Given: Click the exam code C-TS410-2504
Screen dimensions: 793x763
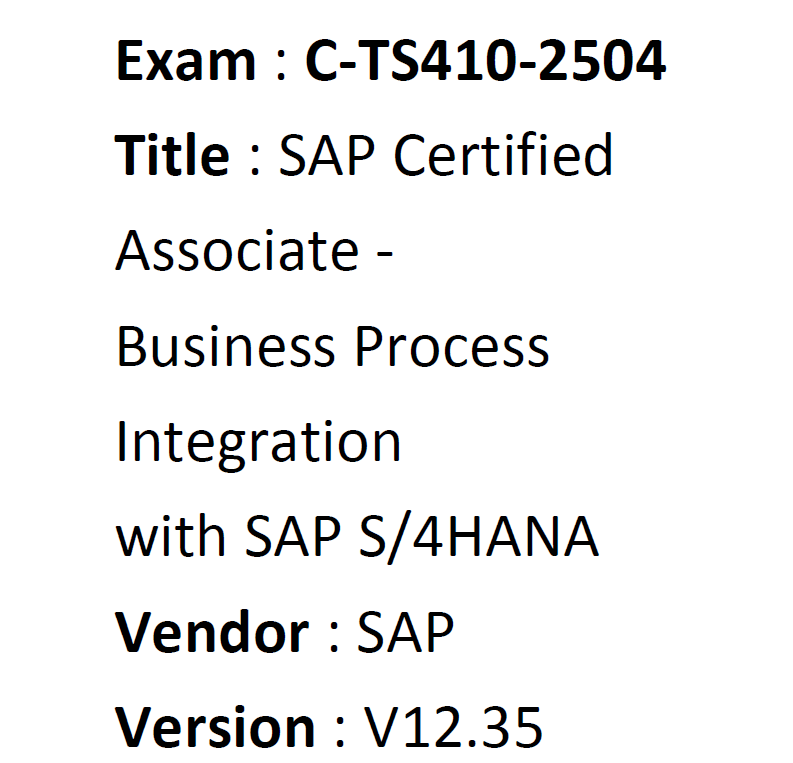Looking at the screenshot, I should pyautogui.click(x=485, y=62).
